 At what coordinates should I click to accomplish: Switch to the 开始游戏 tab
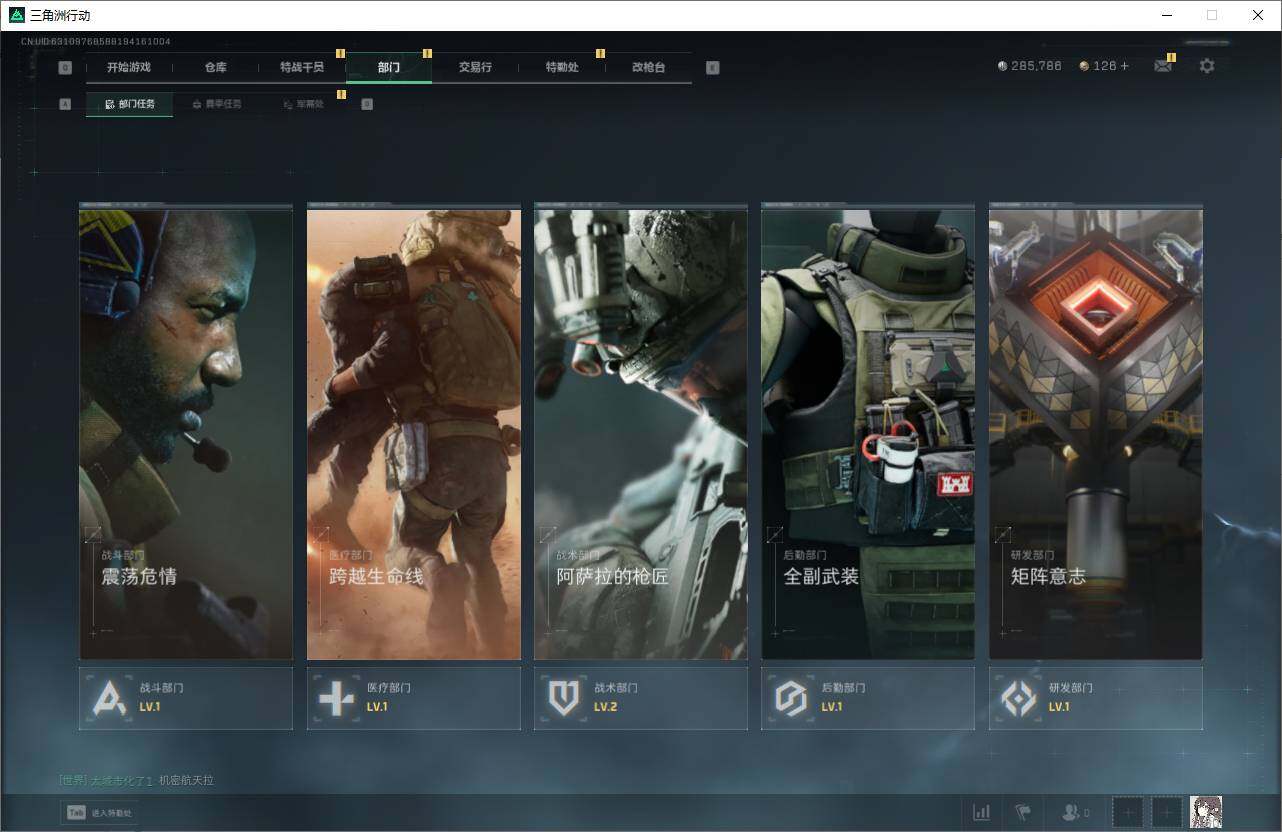pos(129,67)
